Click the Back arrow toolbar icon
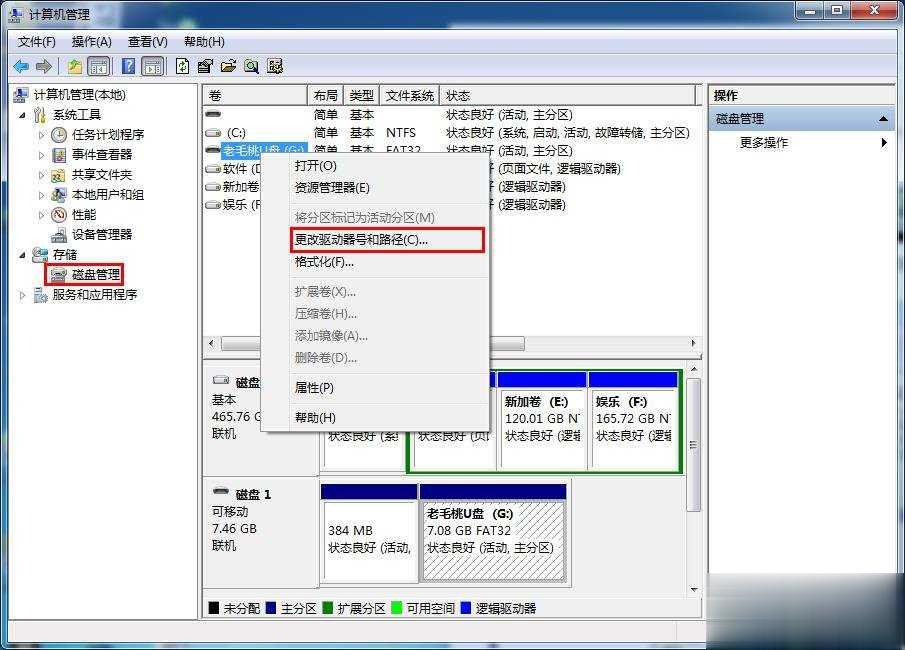905x650 pixels. pos(21,66)
